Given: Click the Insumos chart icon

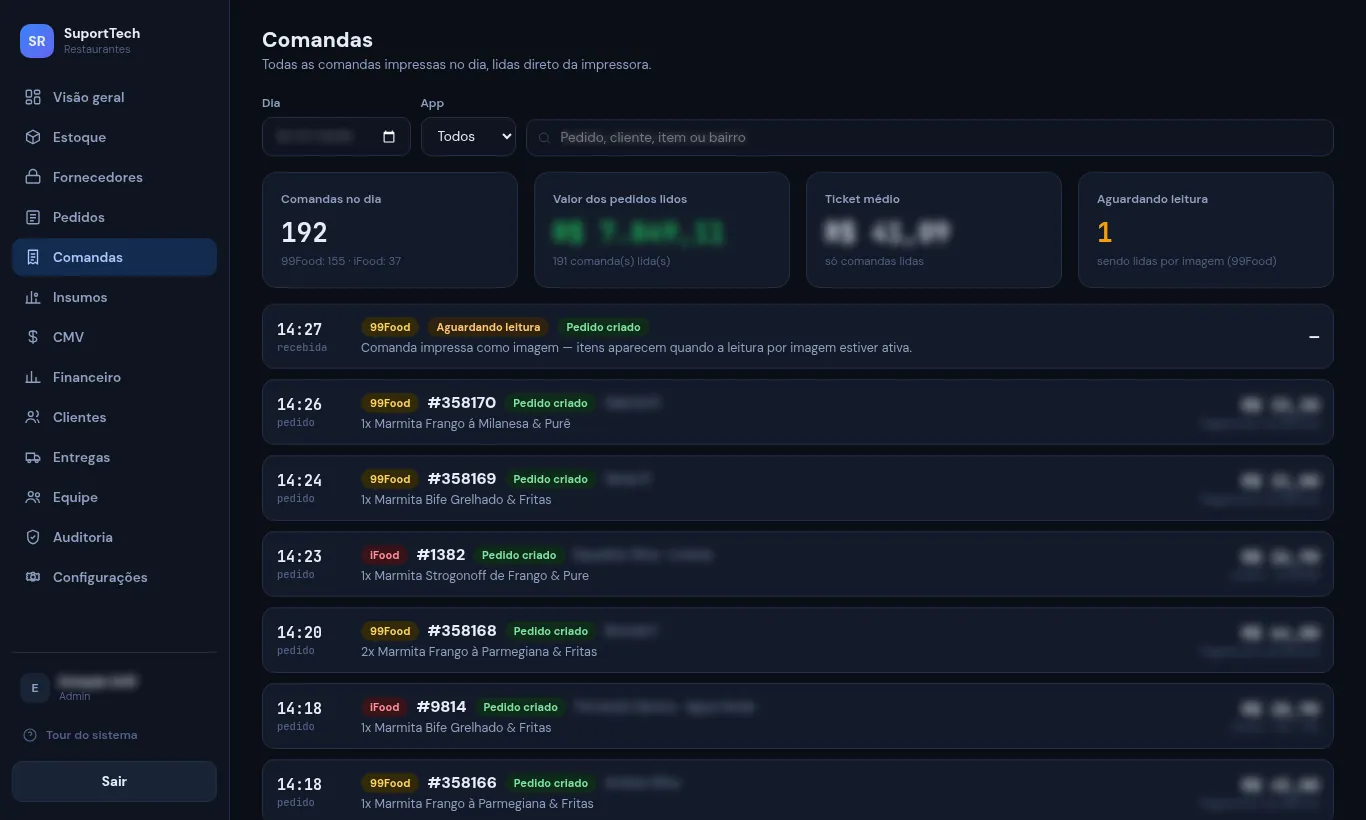Looking at the screenshot, I should 33,297.
